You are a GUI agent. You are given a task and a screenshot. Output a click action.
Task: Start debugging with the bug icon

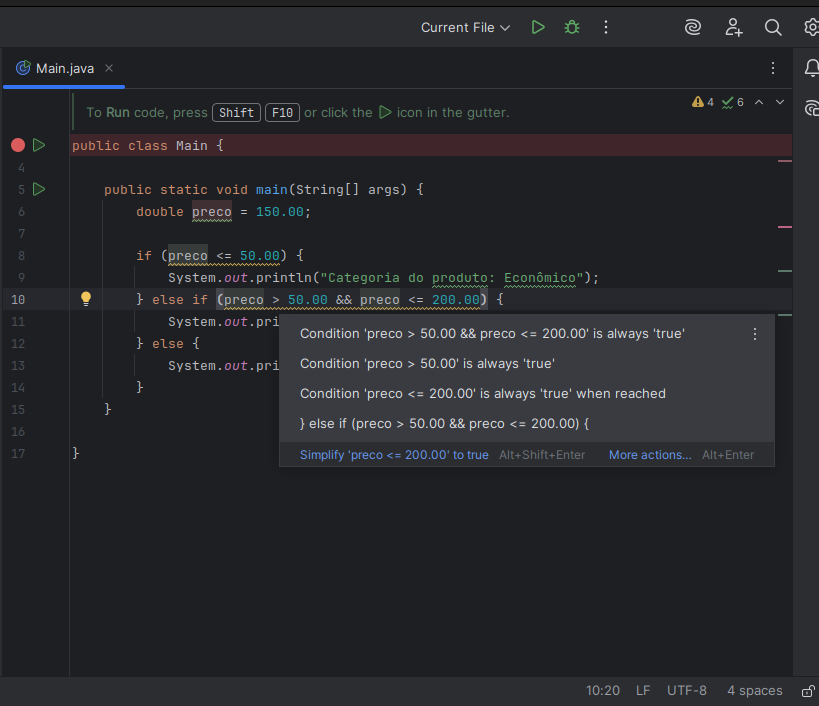572,27
